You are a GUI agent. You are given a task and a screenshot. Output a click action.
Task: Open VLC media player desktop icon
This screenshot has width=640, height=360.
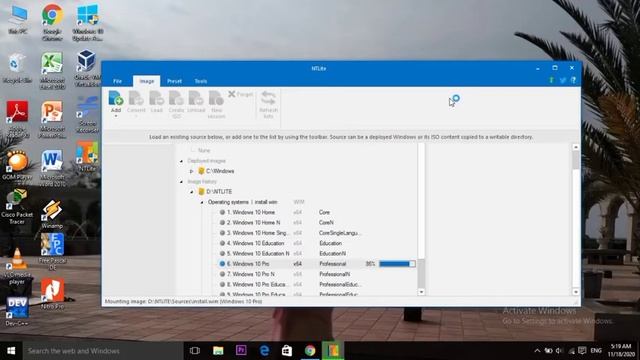click(17, 266)
